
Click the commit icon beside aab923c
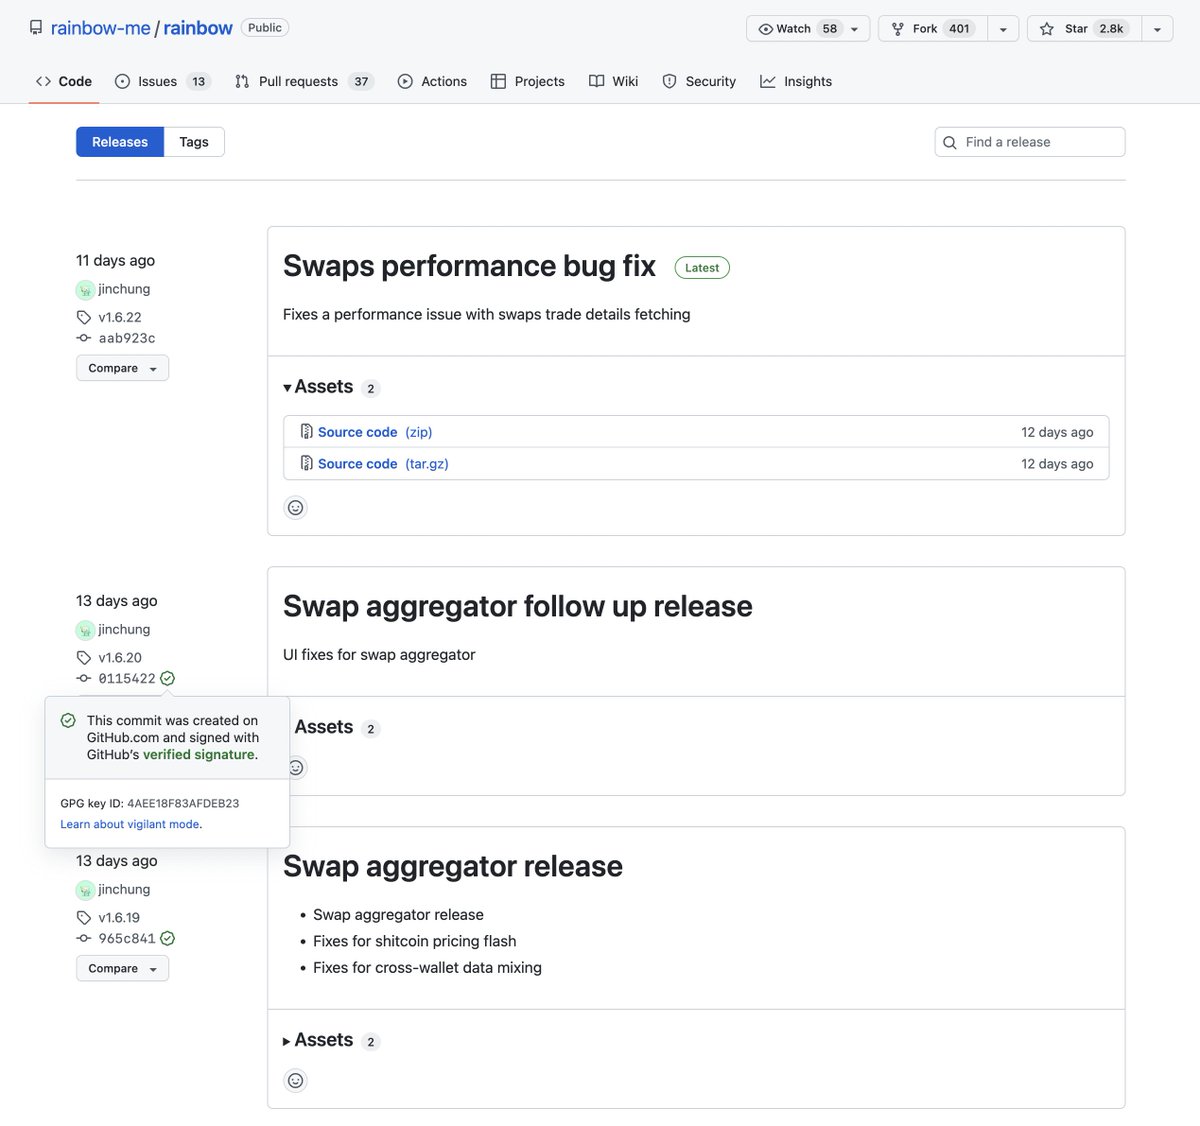[84, 338]
